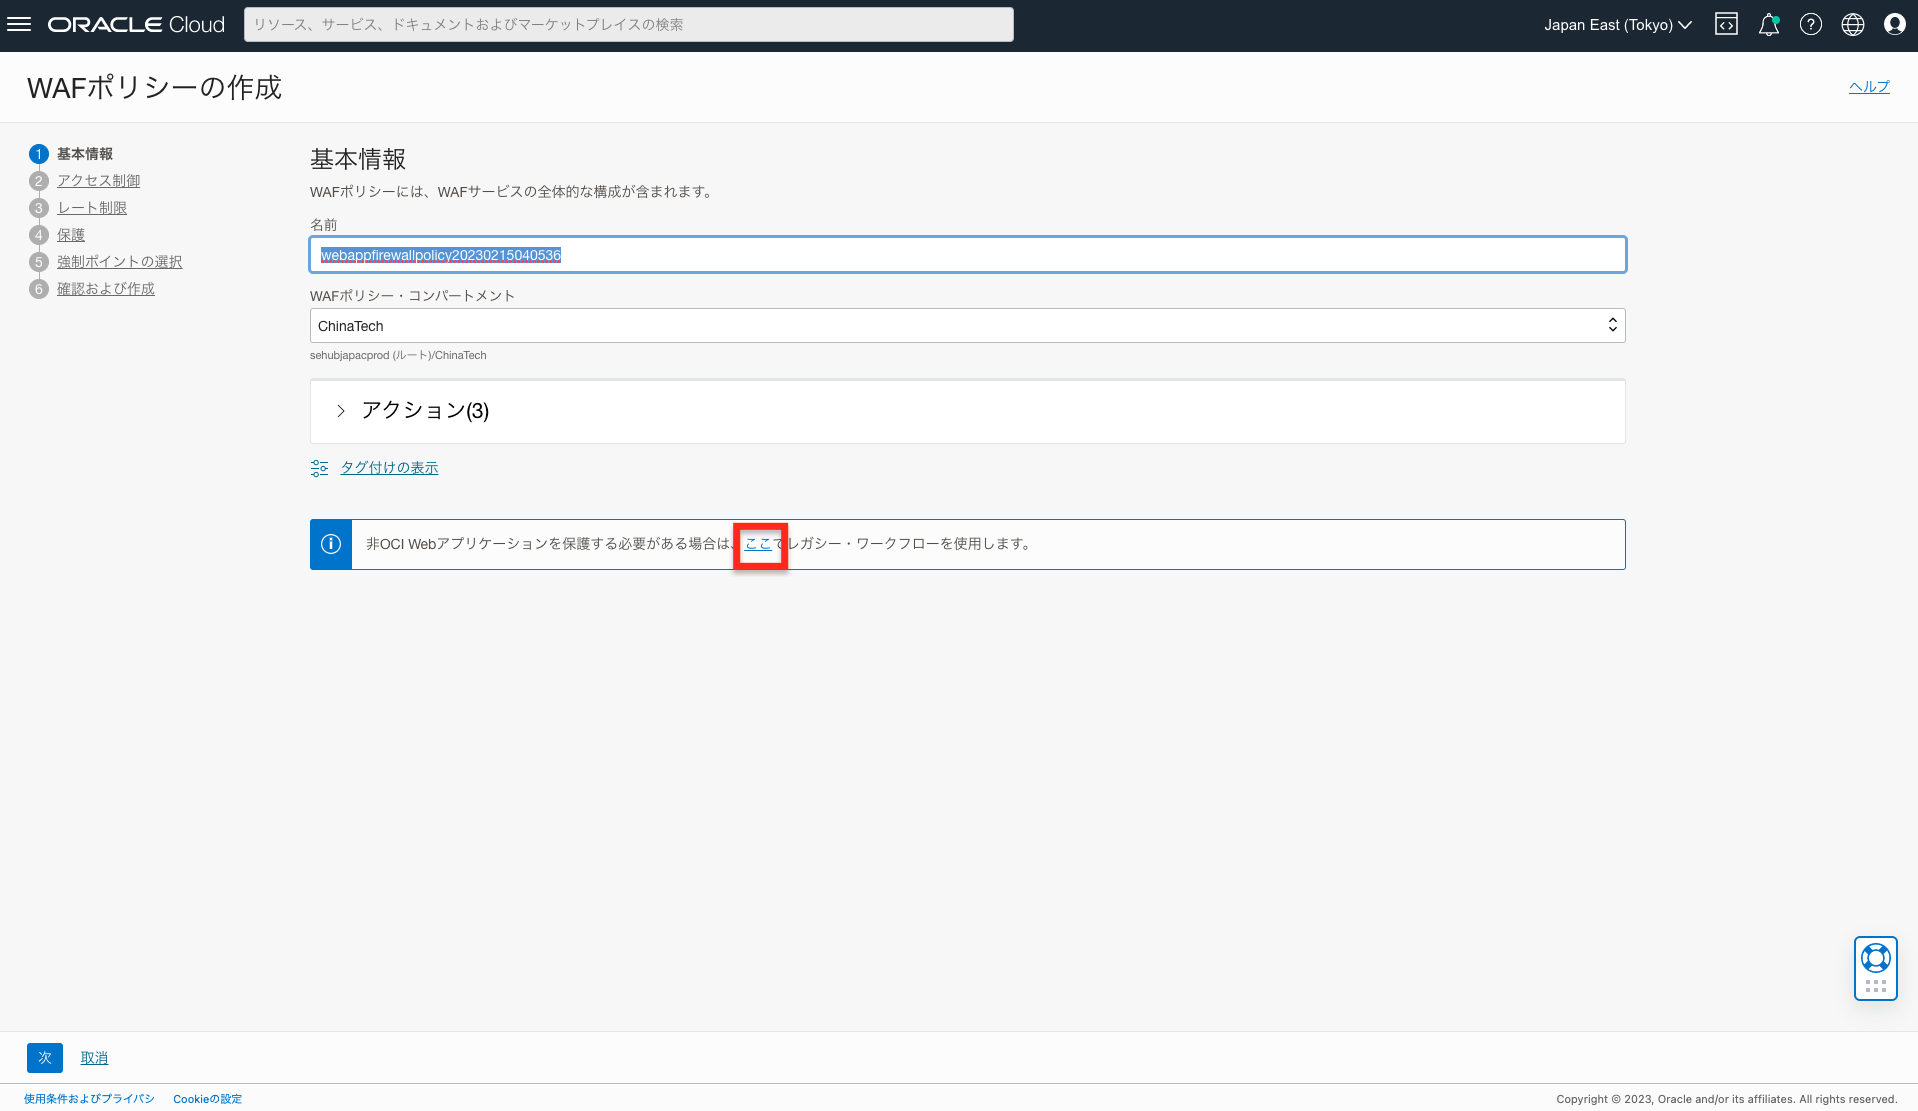Open the notifications bell
1918x1111 pixels.
click(x=1768, y=24)
